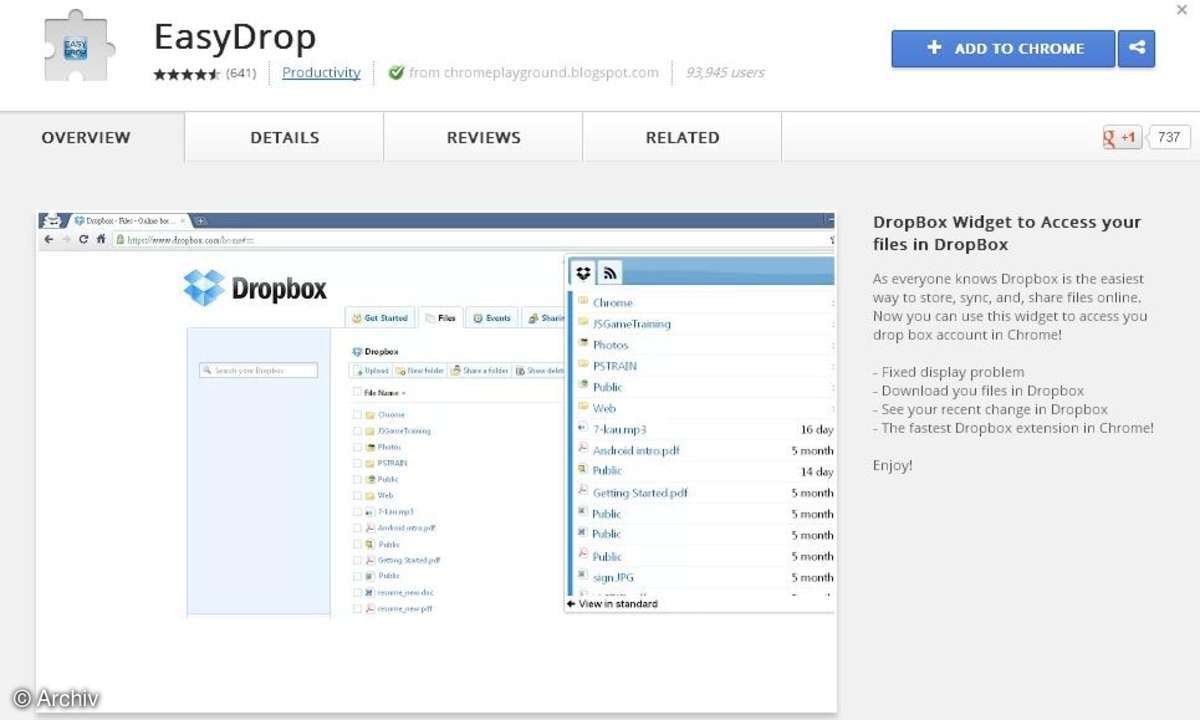
Task: Click the Search your Dropbox field
Action: 259,370
